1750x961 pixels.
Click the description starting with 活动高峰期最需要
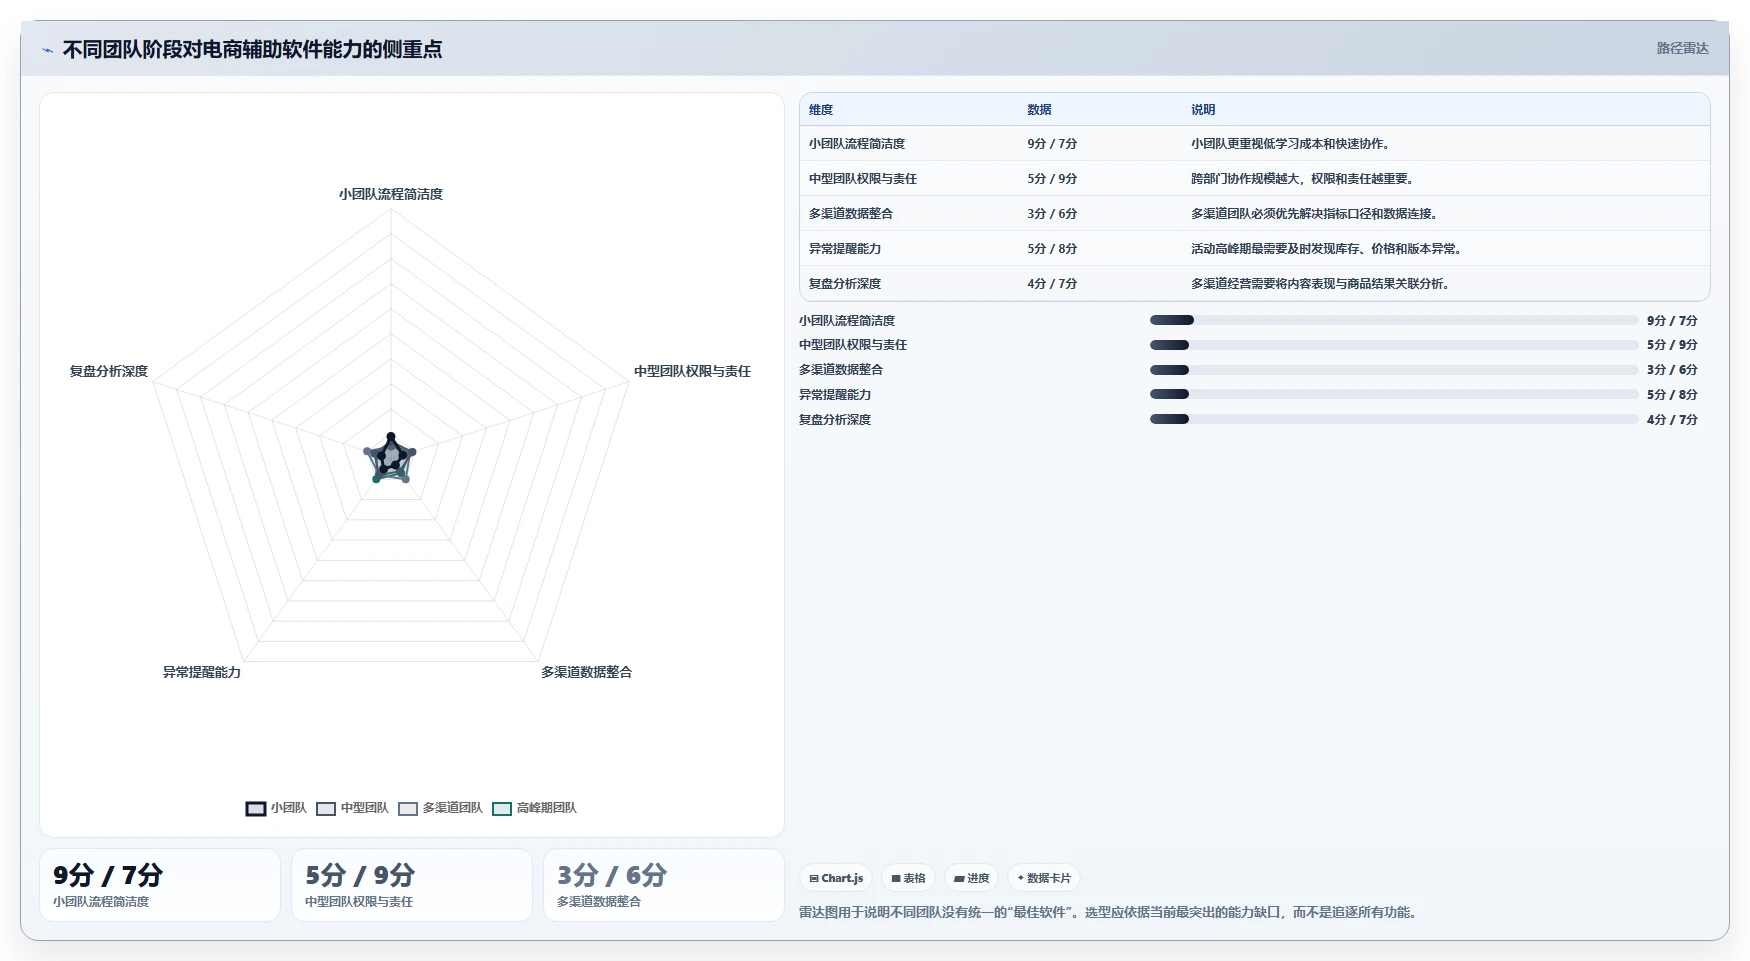1326,249
